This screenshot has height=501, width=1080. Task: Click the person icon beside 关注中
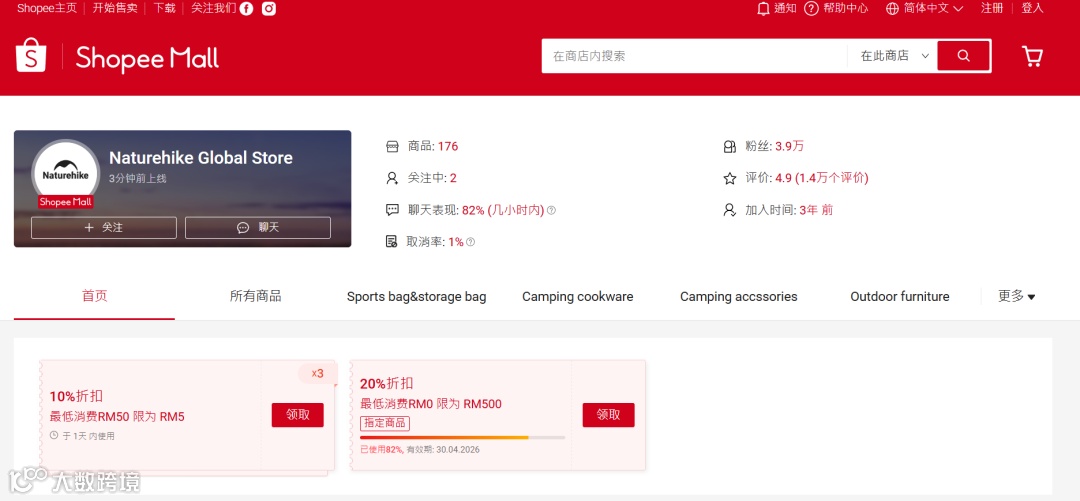(x=392, y=178)
